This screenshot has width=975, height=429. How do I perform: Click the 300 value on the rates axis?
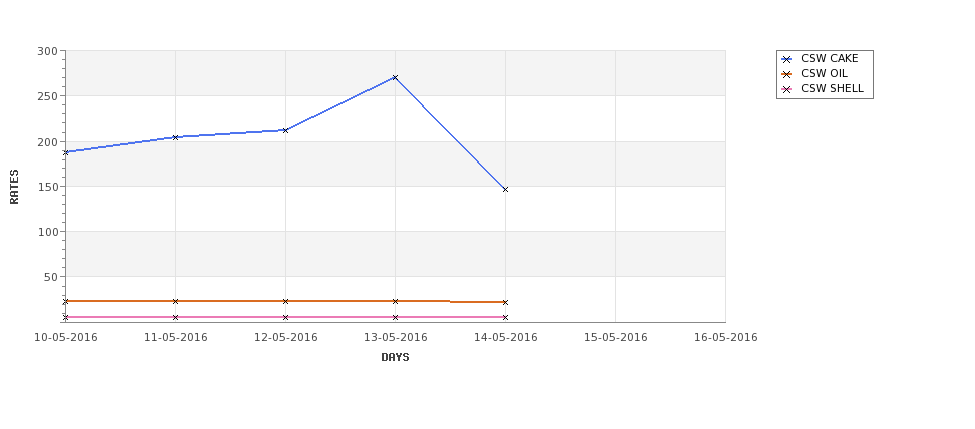coord(47,51)
